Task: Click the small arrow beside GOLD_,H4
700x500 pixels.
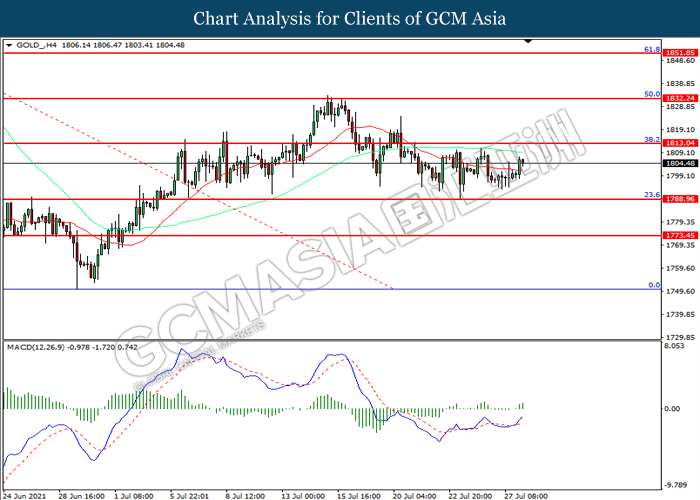Action: (9, 46)
